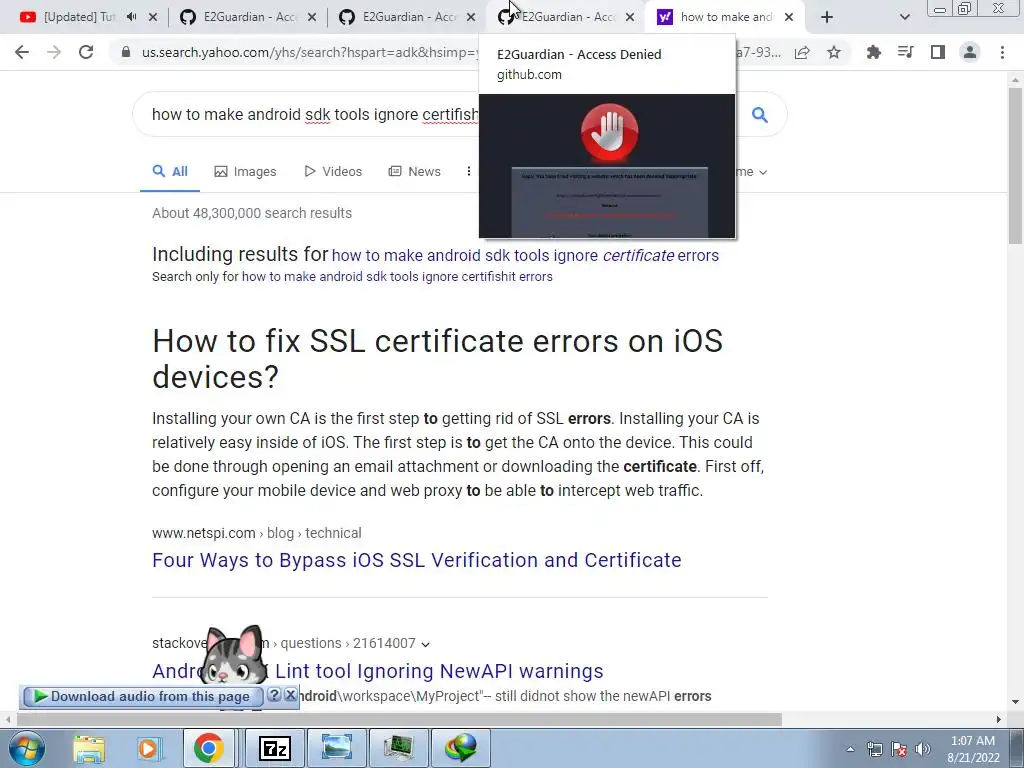Switch to the YouTube Updated tab
This screenshot has width=1024, height=768.
coord(80,17)
